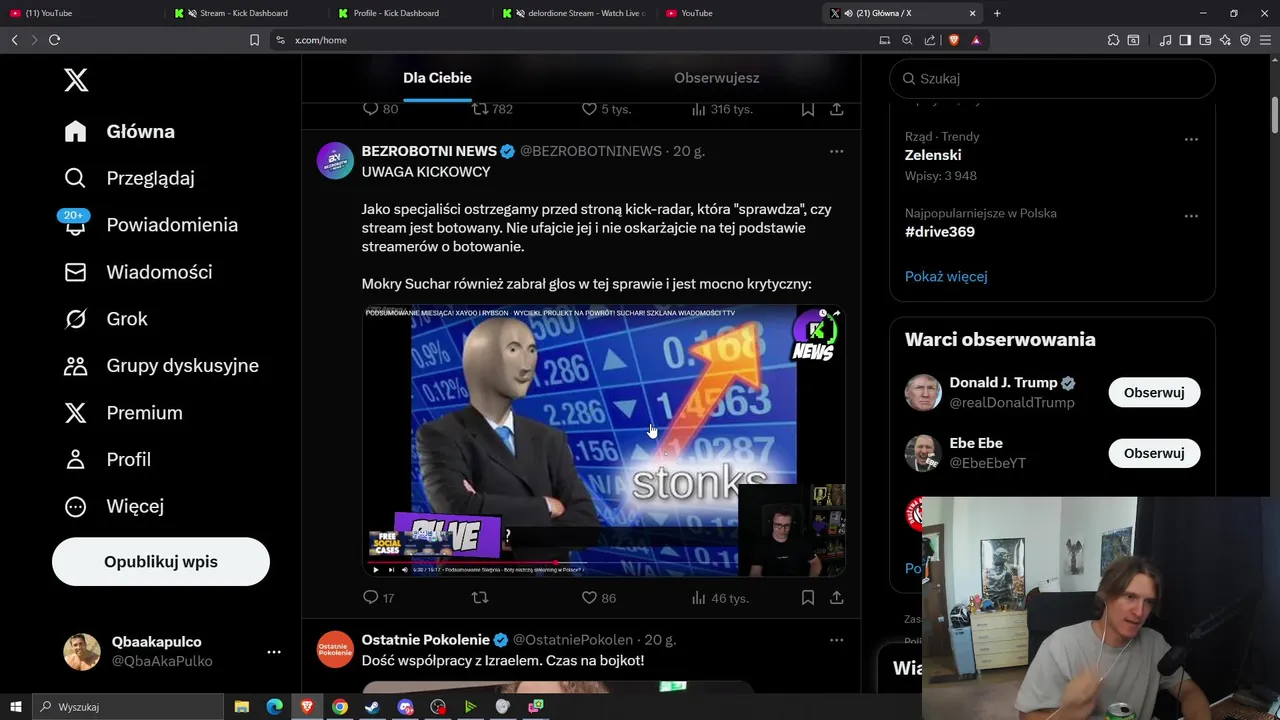Play the stonks video
Screen dimensions: 1280x720
pyautogui.click(x=376, y=570)
